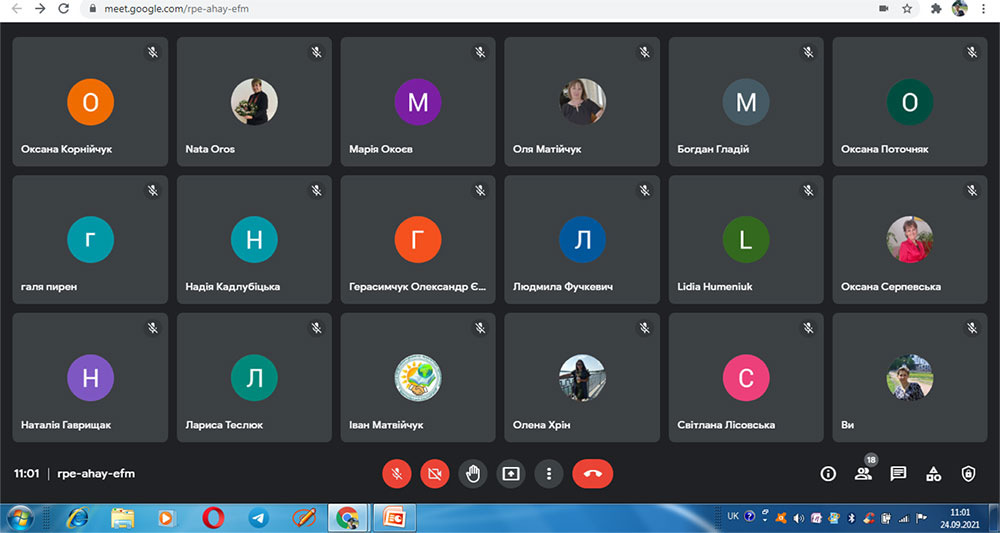Open the present now screen share button
Image resolution: width=1000 pixels, height=533 pixels.
coord(511,474)
